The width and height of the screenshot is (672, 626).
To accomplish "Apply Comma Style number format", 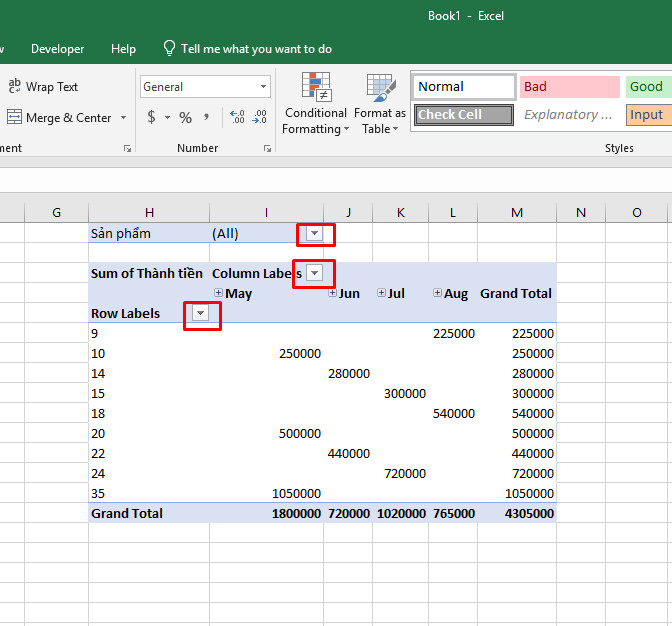I will tap(206, 117).
